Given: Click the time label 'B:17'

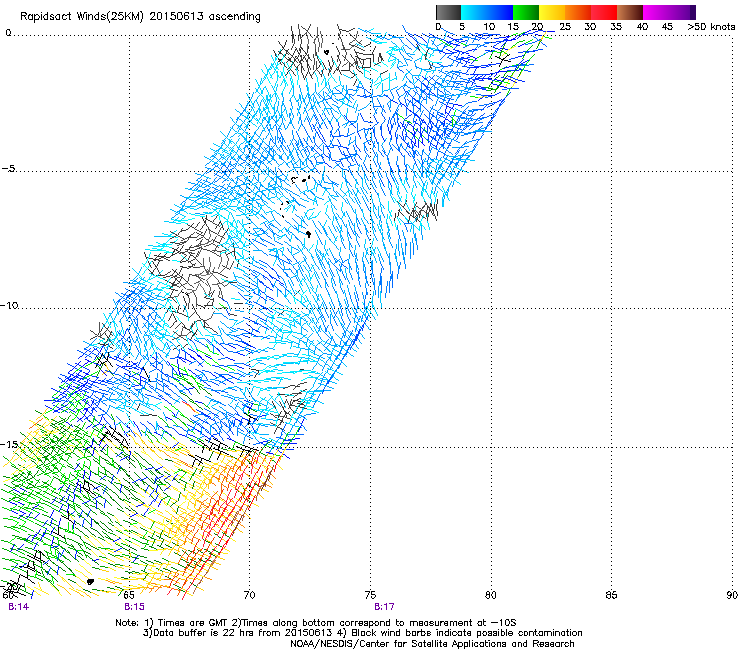Looking at the screenshot, I should [x=384, y=607].
